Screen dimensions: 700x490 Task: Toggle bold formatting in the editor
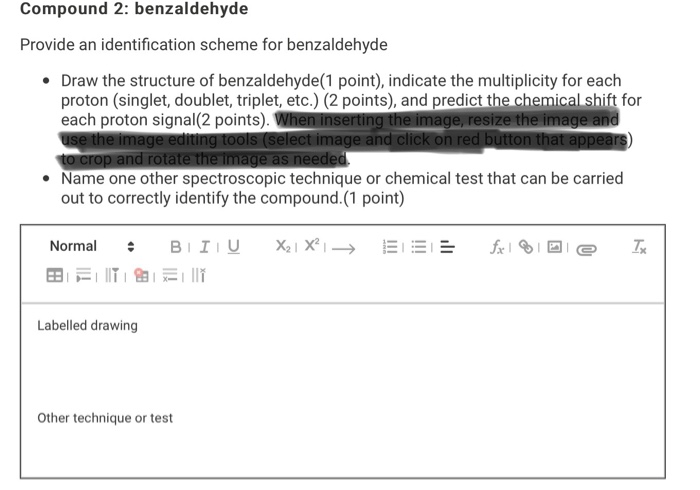175,247
